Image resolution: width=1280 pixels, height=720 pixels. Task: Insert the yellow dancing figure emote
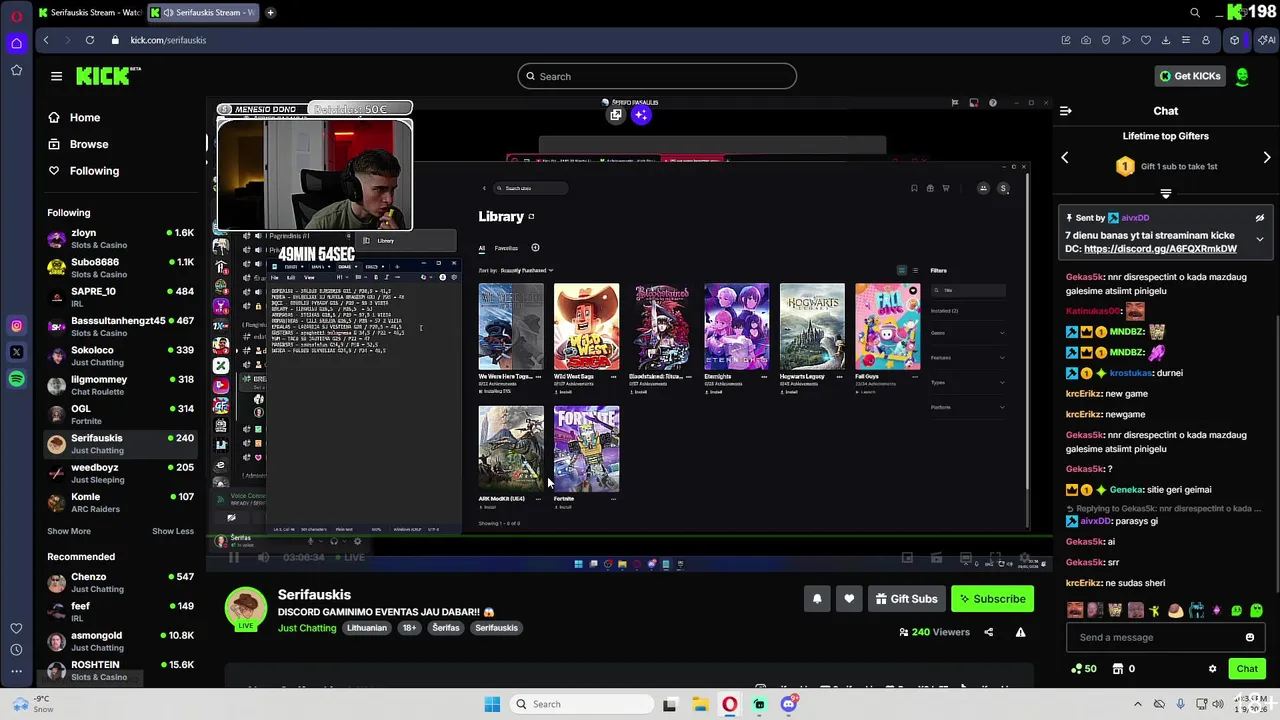[x=1155, y=610]
